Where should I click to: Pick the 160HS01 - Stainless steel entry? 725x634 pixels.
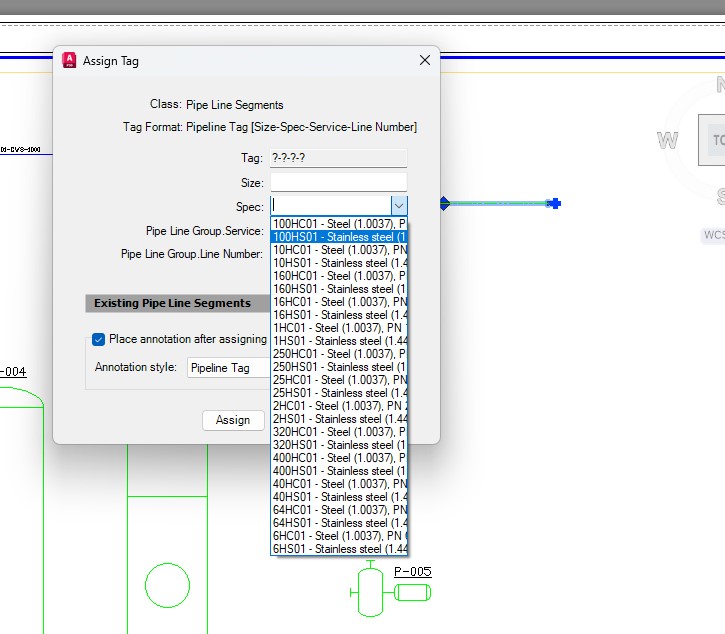coord(339,289)
